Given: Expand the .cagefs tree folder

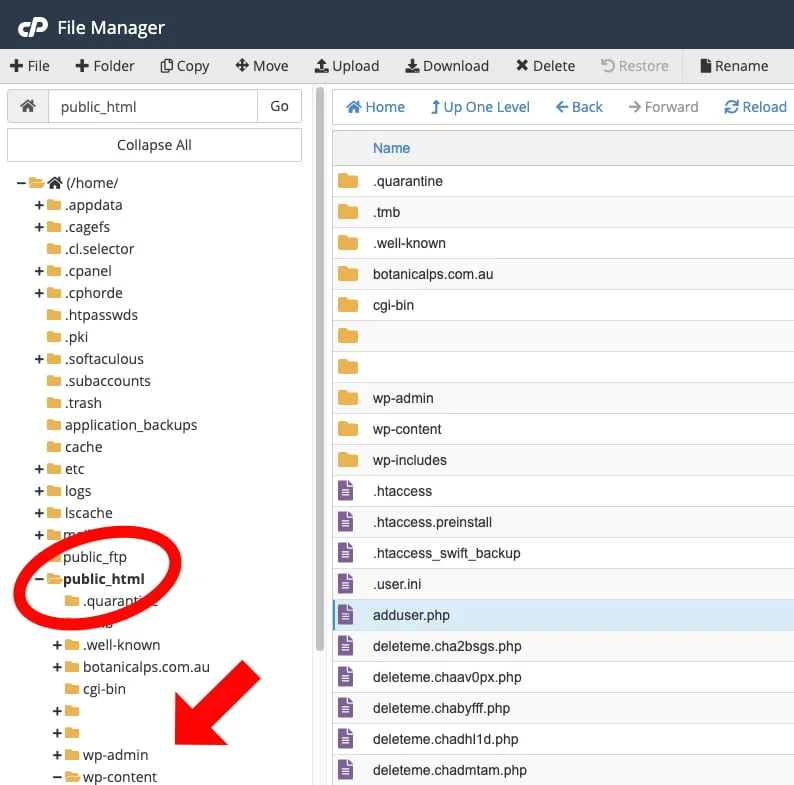Looking at the screenshot, I should point(39,227).
